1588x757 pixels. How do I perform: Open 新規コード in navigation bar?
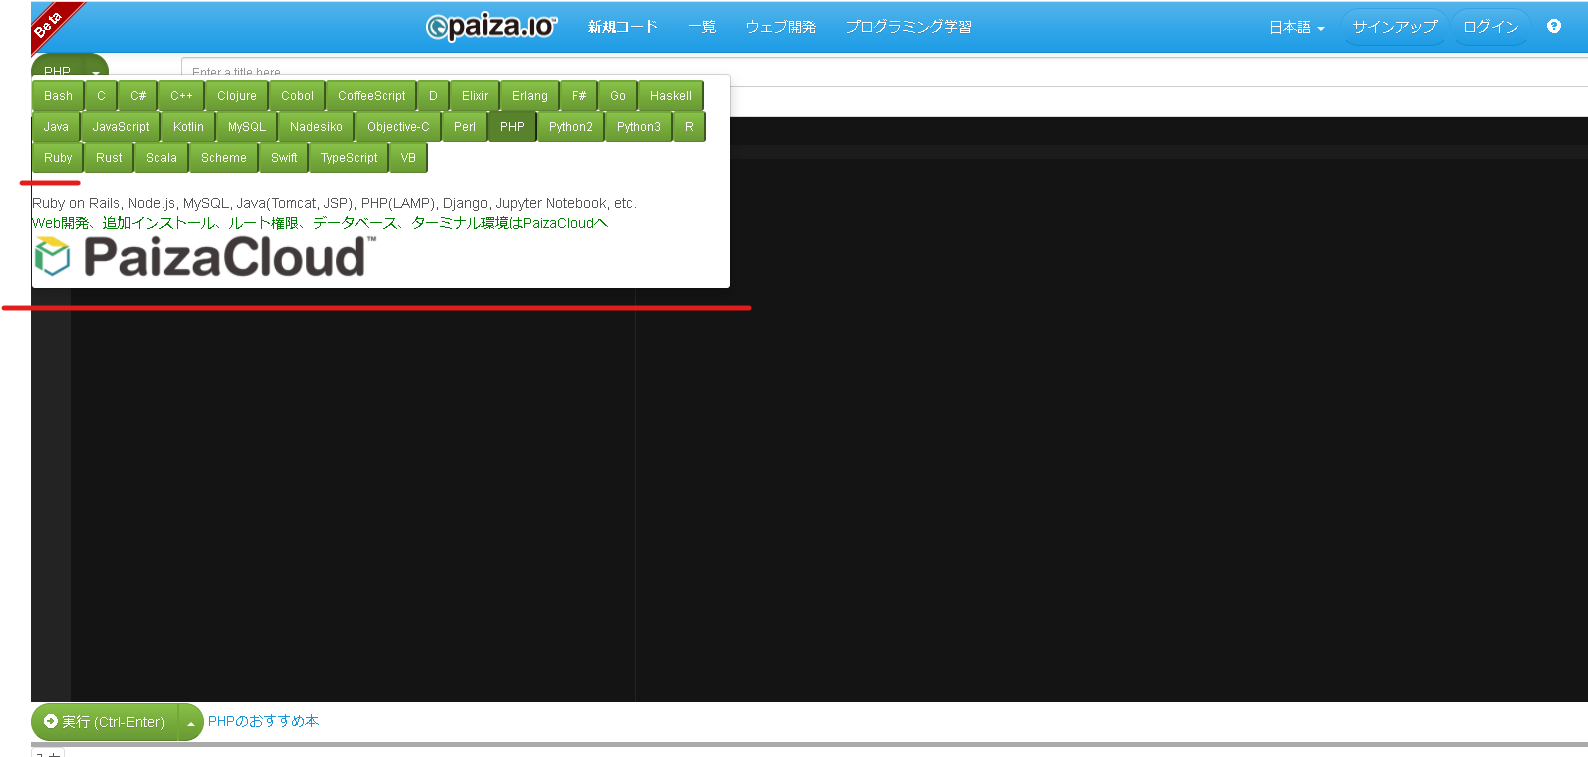tap(622, 27)
